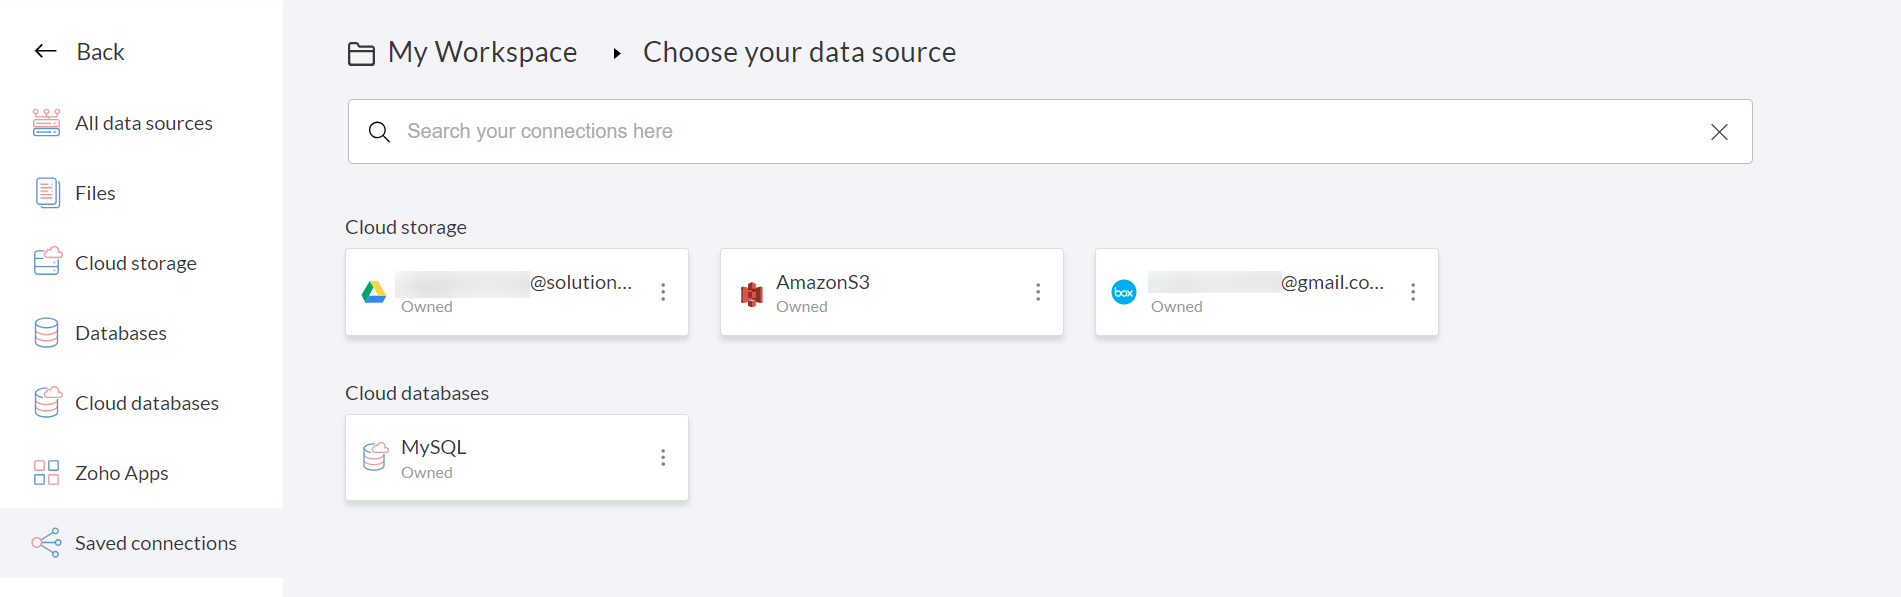This screenshot has width=1901, height=597.
Task: Click the Zoho Apps grid icon
Action: tap(47, 473)
